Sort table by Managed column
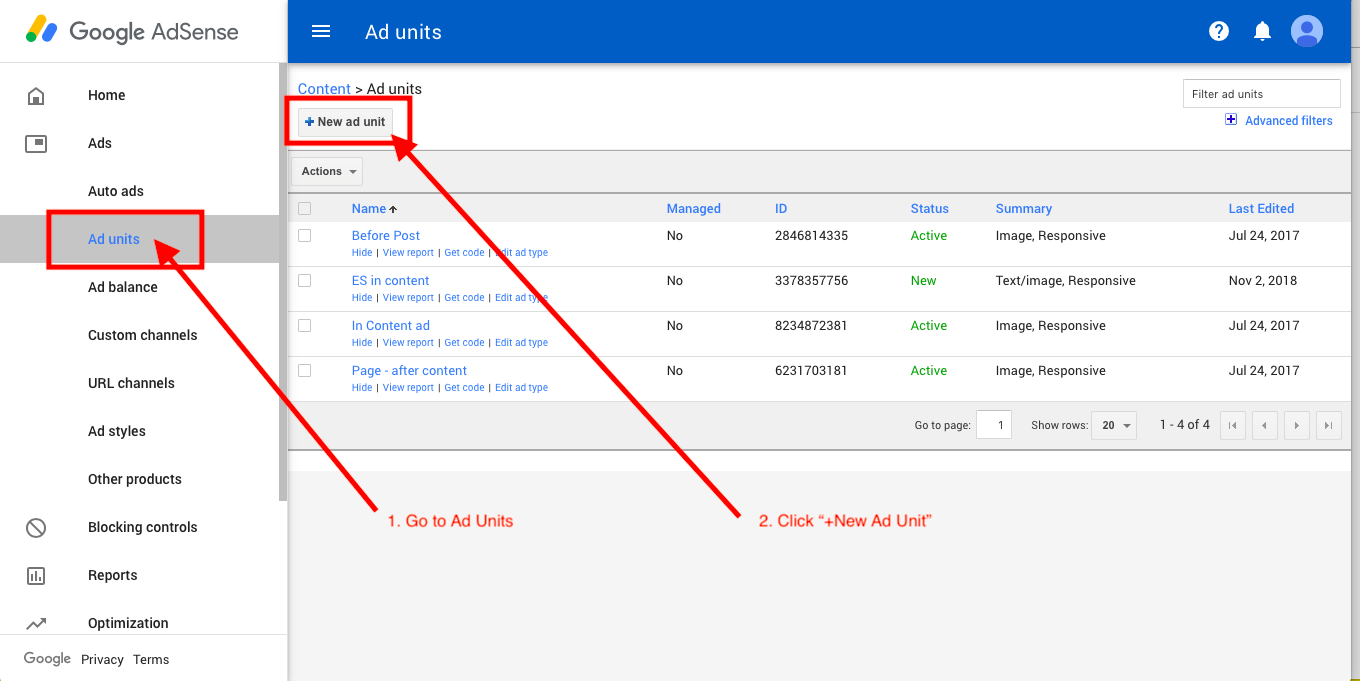 (x=693, y=209)
